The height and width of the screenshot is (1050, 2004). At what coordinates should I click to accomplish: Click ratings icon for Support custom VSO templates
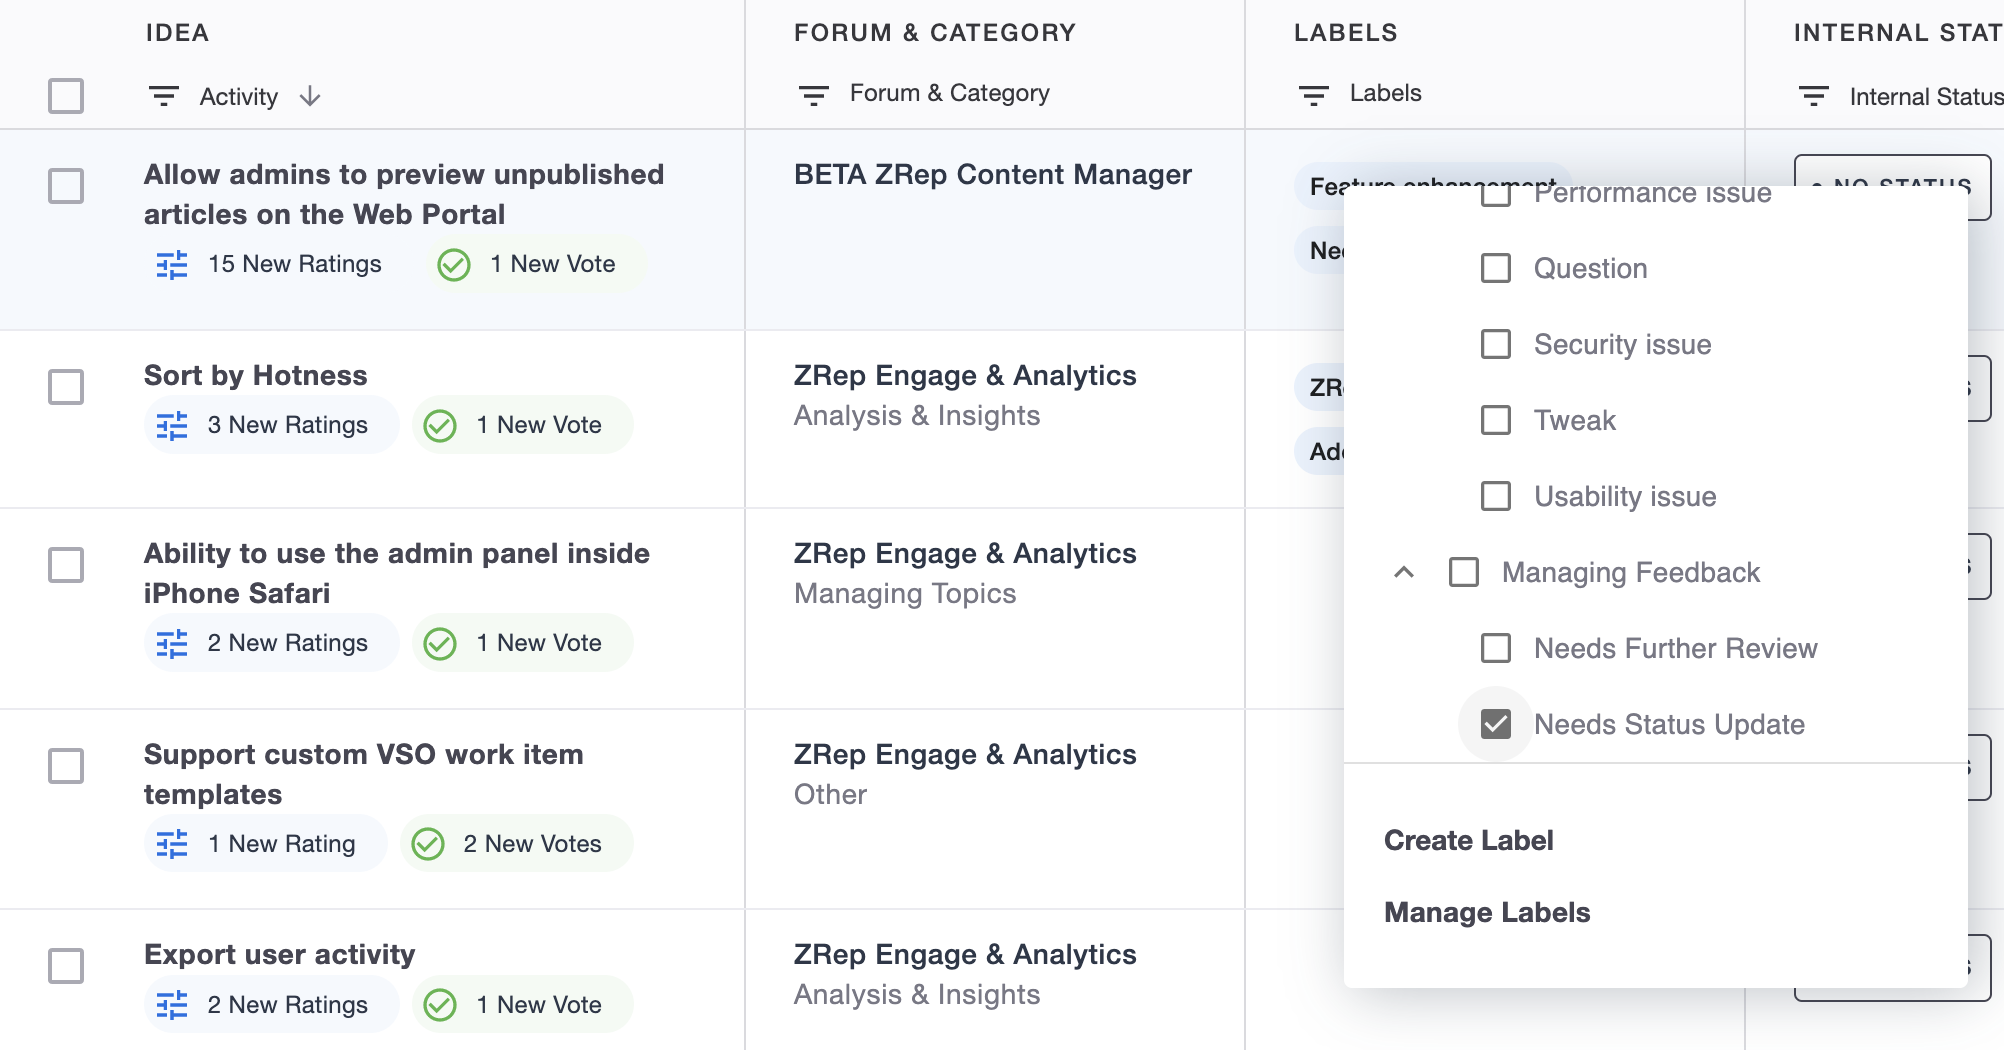click(172, 844)
